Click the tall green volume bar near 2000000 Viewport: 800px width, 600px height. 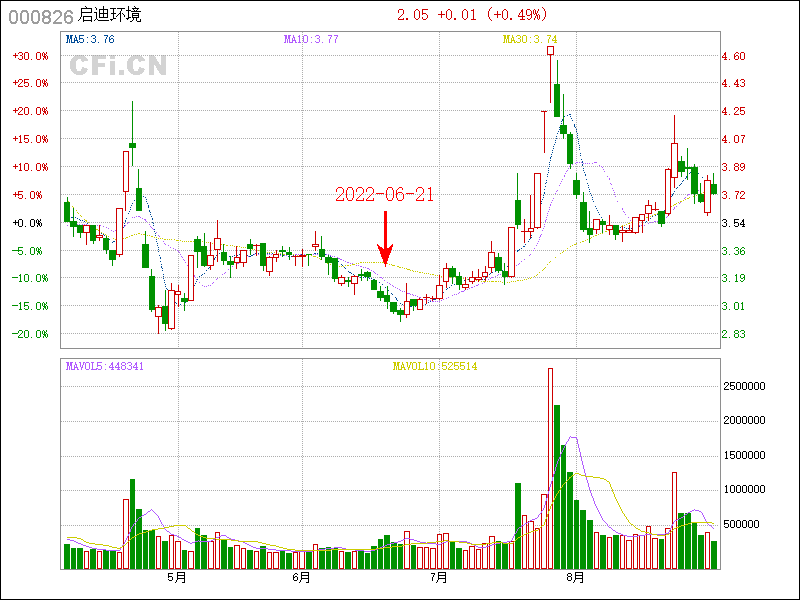(x=557, y=487)
